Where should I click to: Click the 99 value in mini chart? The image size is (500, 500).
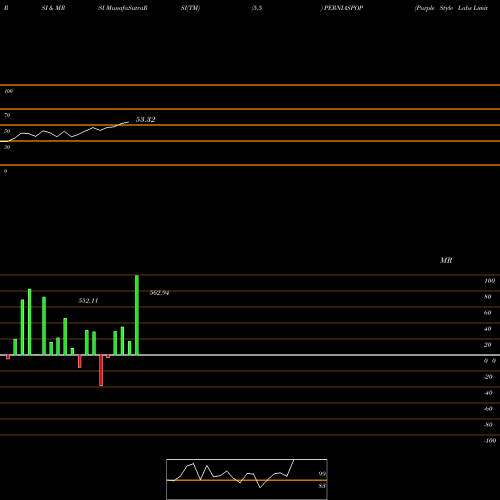[322, 474]
